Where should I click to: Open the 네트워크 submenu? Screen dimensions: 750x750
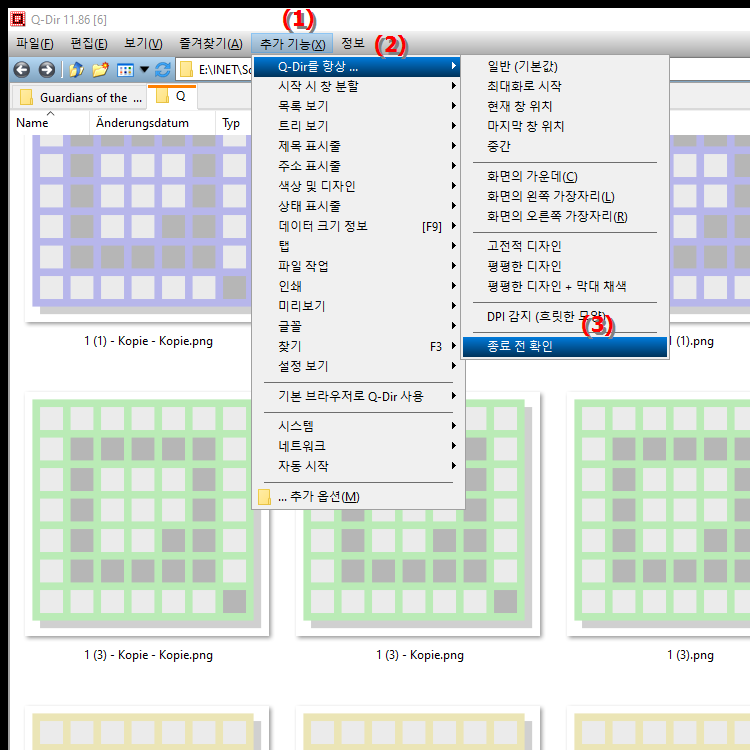pyautogui.click(x=357, y=446)
